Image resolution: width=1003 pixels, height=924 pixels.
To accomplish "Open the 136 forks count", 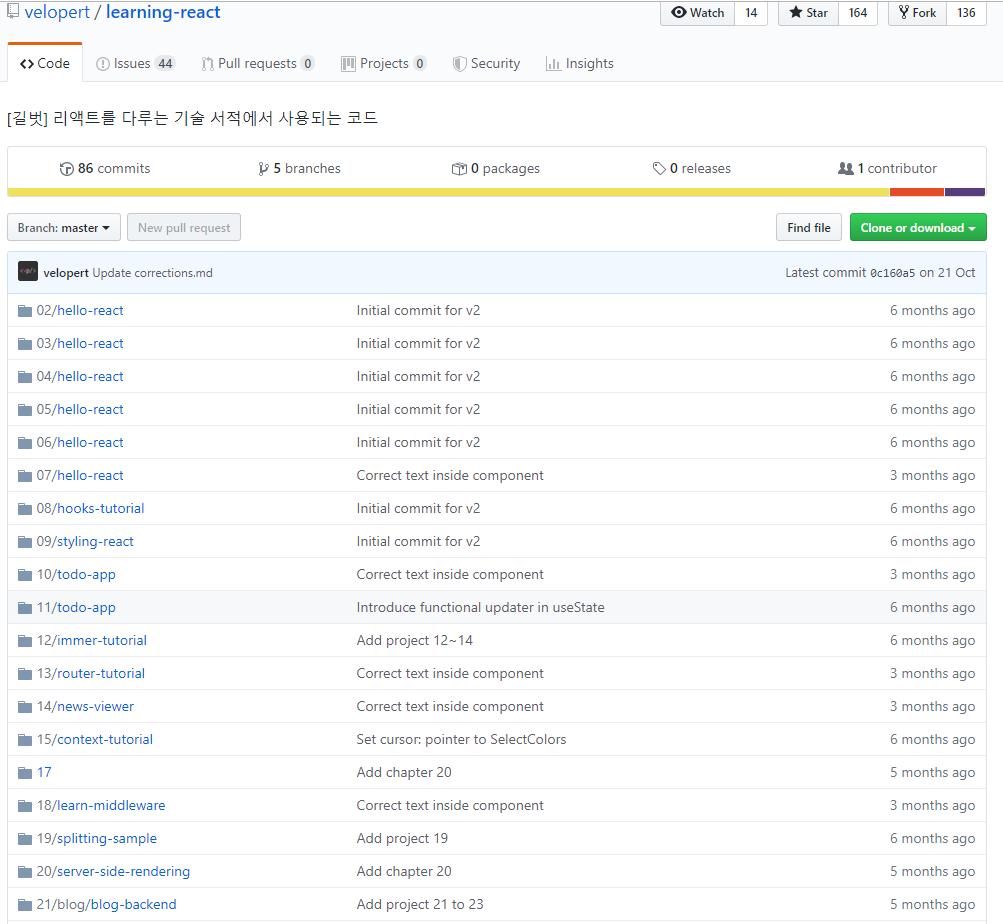I will [x=966, y=13].
